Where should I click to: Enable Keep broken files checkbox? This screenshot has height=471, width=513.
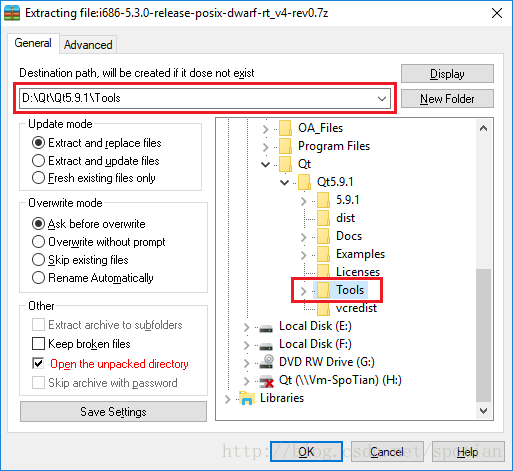pos(38,344)
